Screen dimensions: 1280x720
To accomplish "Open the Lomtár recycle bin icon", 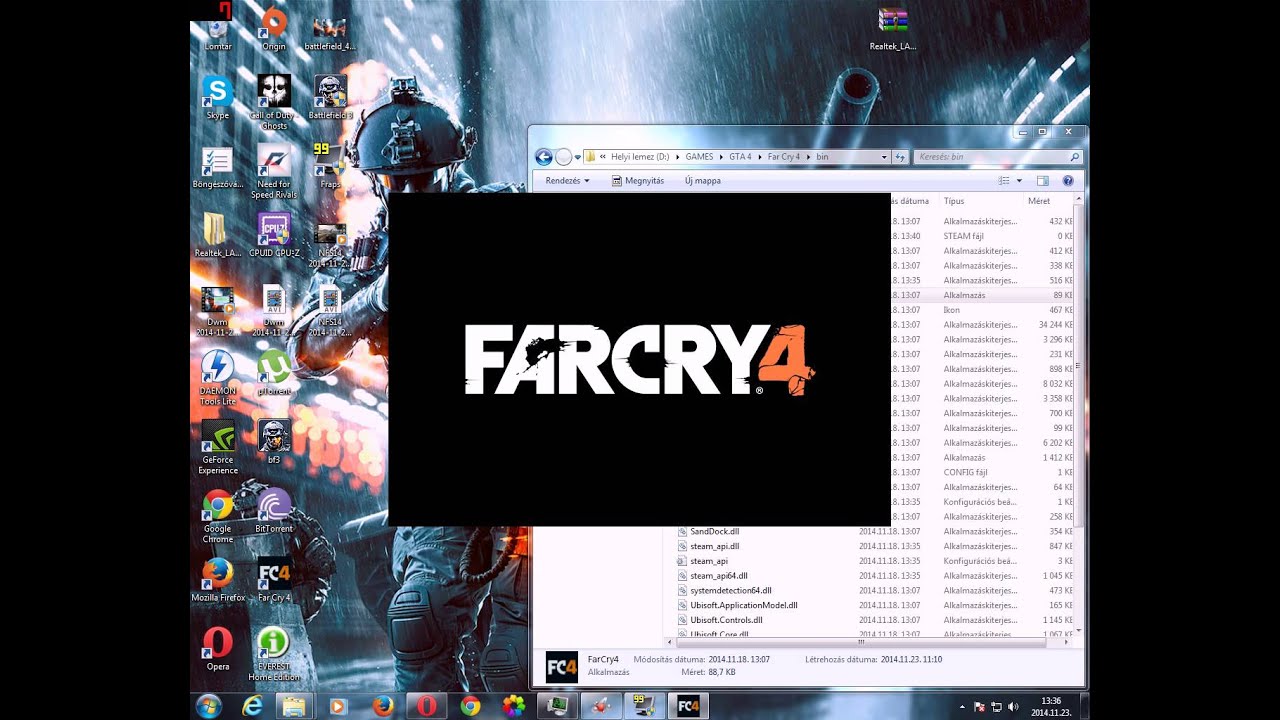I will pos(218,28).
